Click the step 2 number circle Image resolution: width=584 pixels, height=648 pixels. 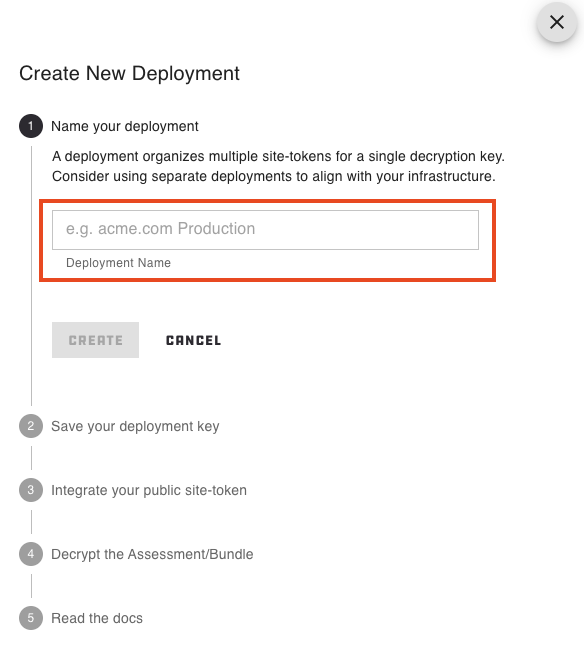tap(31, 426)
